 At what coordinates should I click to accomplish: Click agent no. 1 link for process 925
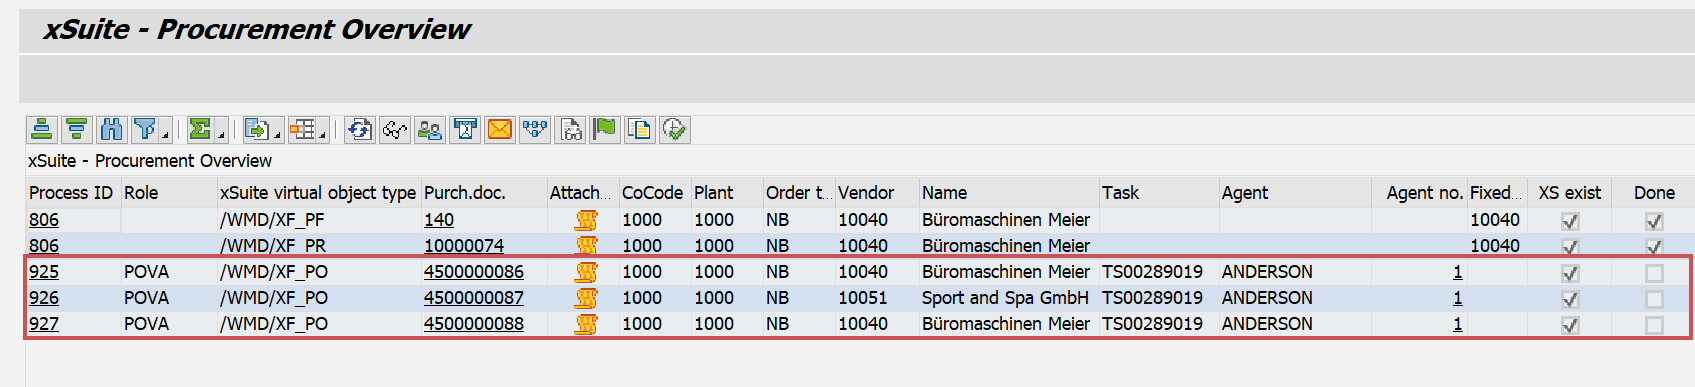click(1458, 272)
